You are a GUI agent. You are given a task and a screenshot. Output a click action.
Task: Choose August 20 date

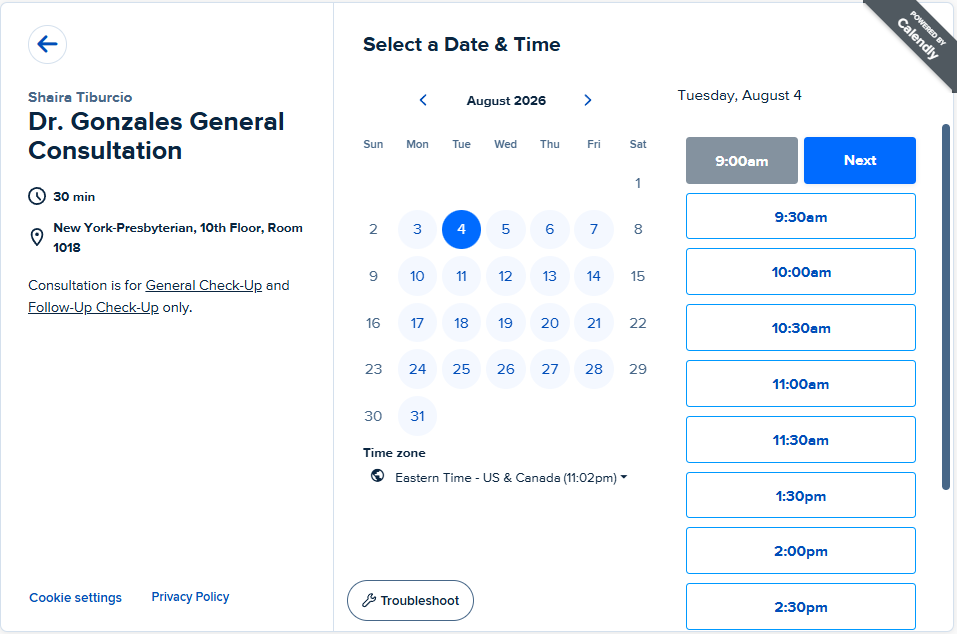549,323
